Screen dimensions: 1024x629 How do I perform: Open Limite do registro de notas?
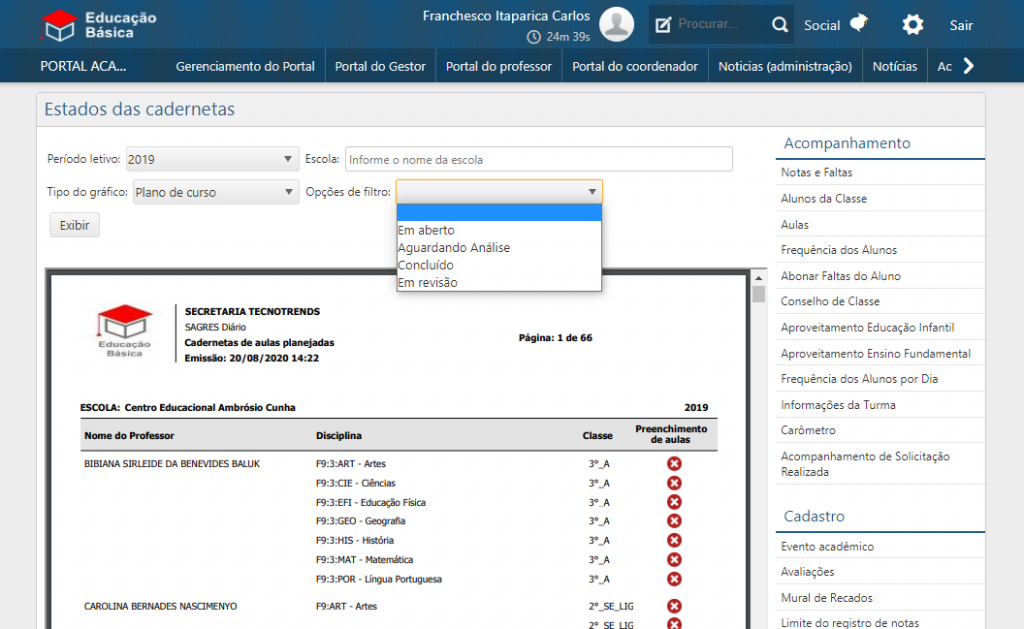point(850,623)
